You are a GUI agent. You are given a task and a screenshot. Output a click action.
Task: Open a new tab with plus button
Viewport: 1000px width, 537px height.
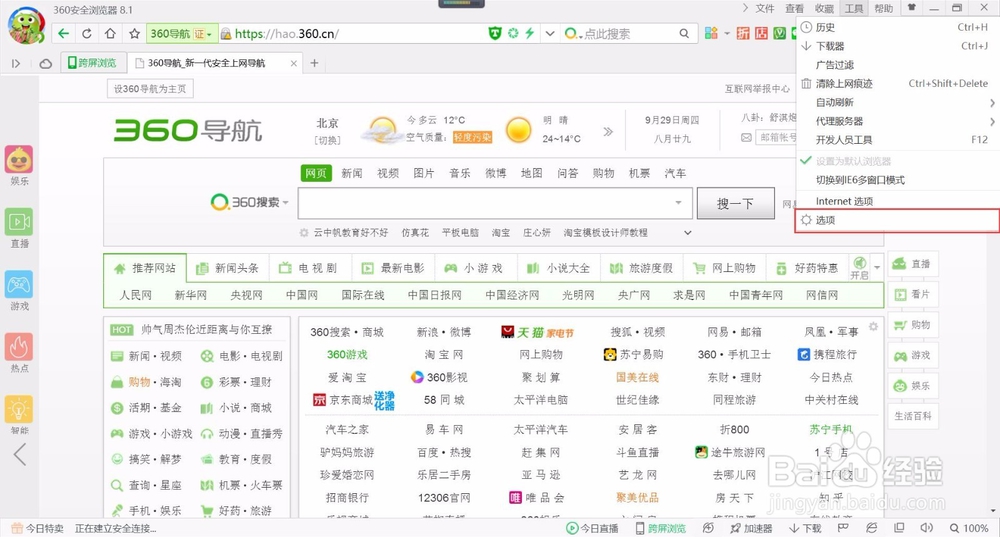tap(314, 63)
